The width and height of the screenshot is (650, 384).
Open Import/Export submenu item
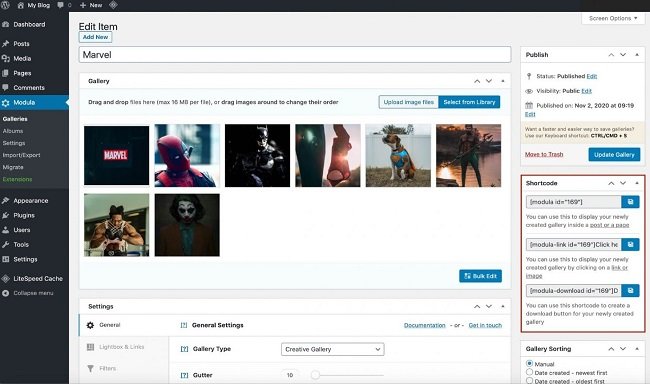pyautogui.click(x=22, y=155)
